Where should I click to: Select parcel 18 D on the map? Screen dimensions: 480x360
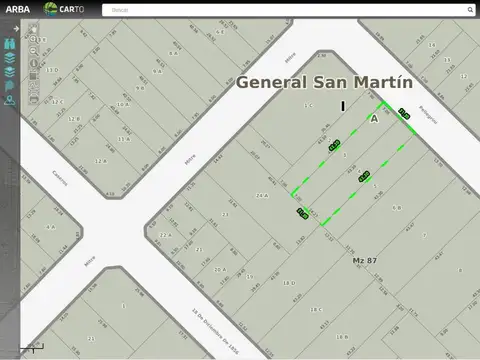coord(289,283)
